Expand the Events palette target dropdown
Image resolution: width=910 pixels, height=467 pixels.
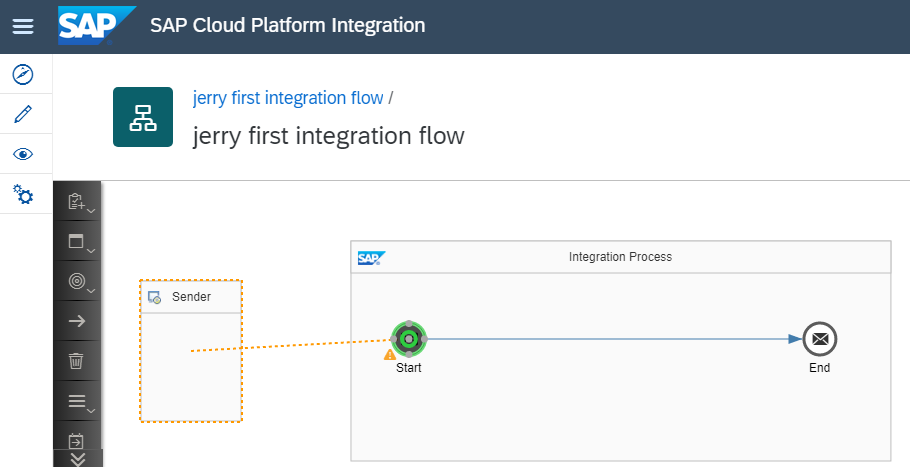click(78, 282)
